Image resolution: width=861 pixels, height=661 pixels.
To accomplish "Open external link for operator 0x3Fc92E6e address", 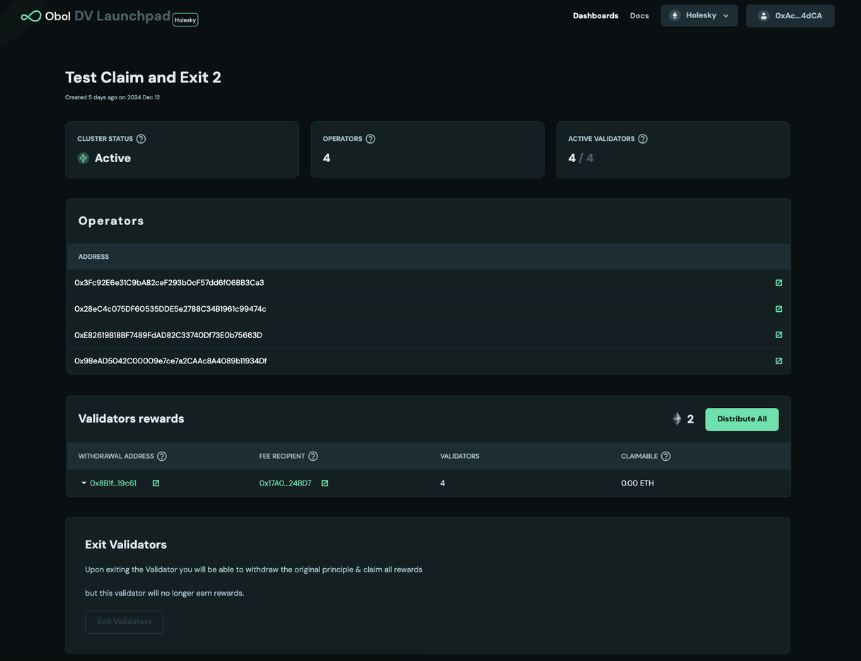I will click(x=779, y=283).
